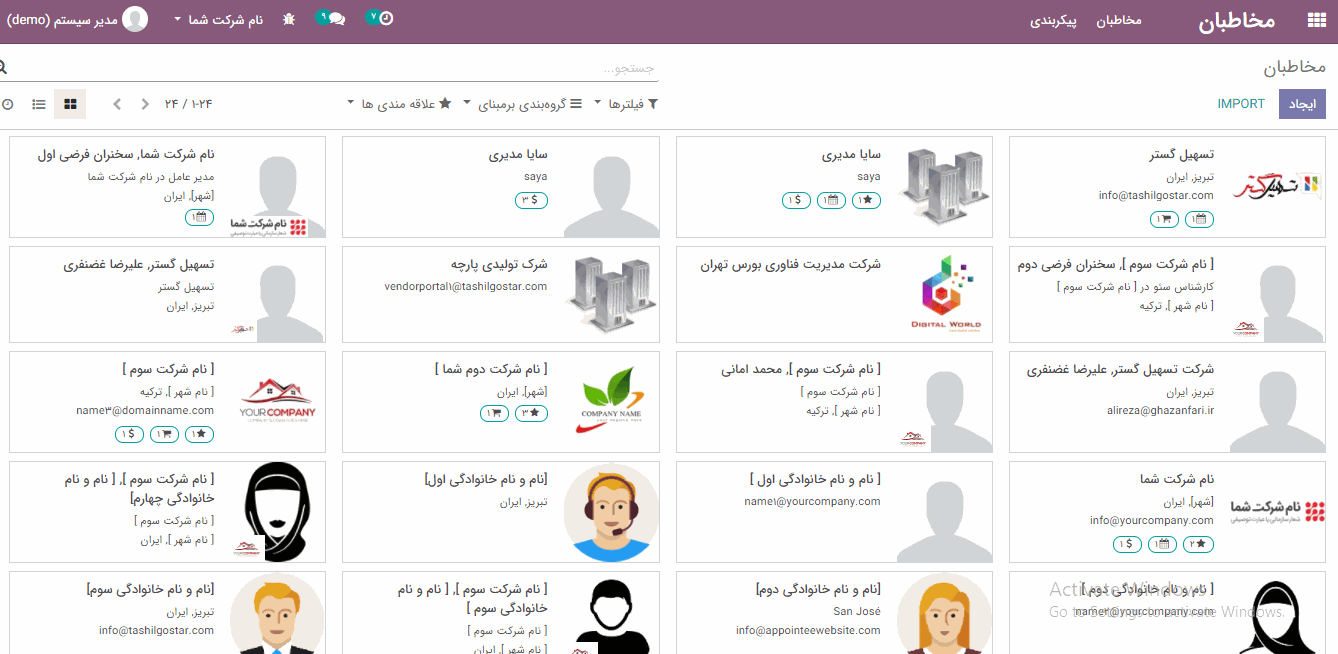Switch to activity view clock icon

click(x=8, y=104)
